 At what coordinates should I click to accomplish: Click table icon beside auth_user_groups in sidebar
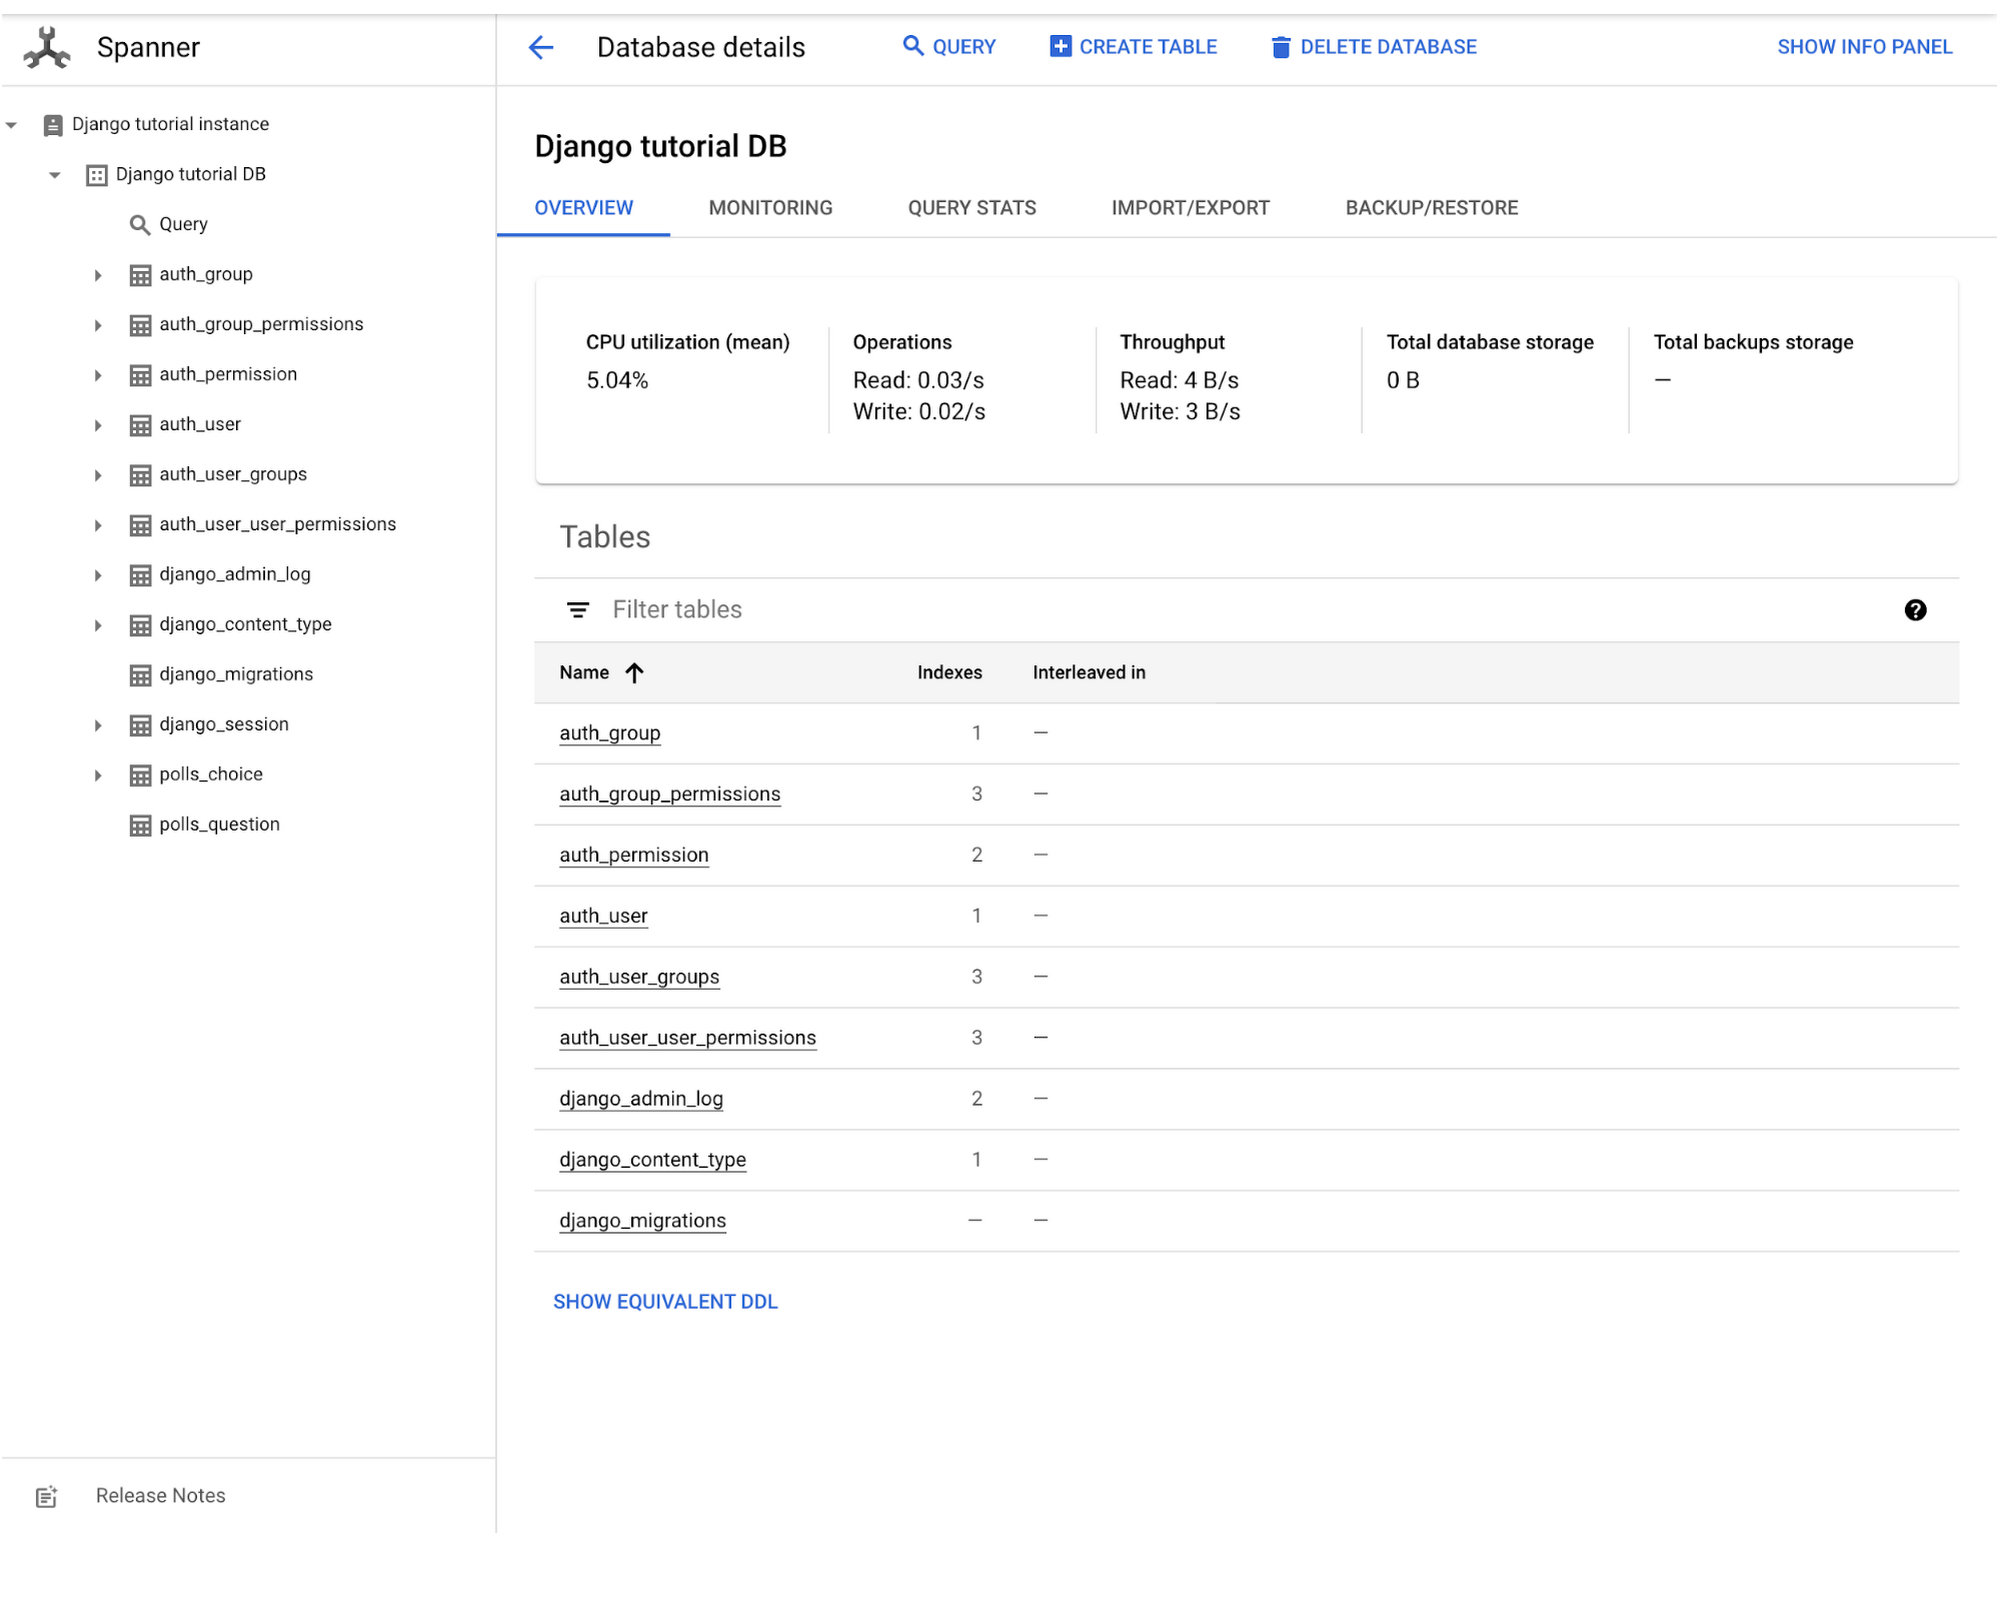point(141,475)
